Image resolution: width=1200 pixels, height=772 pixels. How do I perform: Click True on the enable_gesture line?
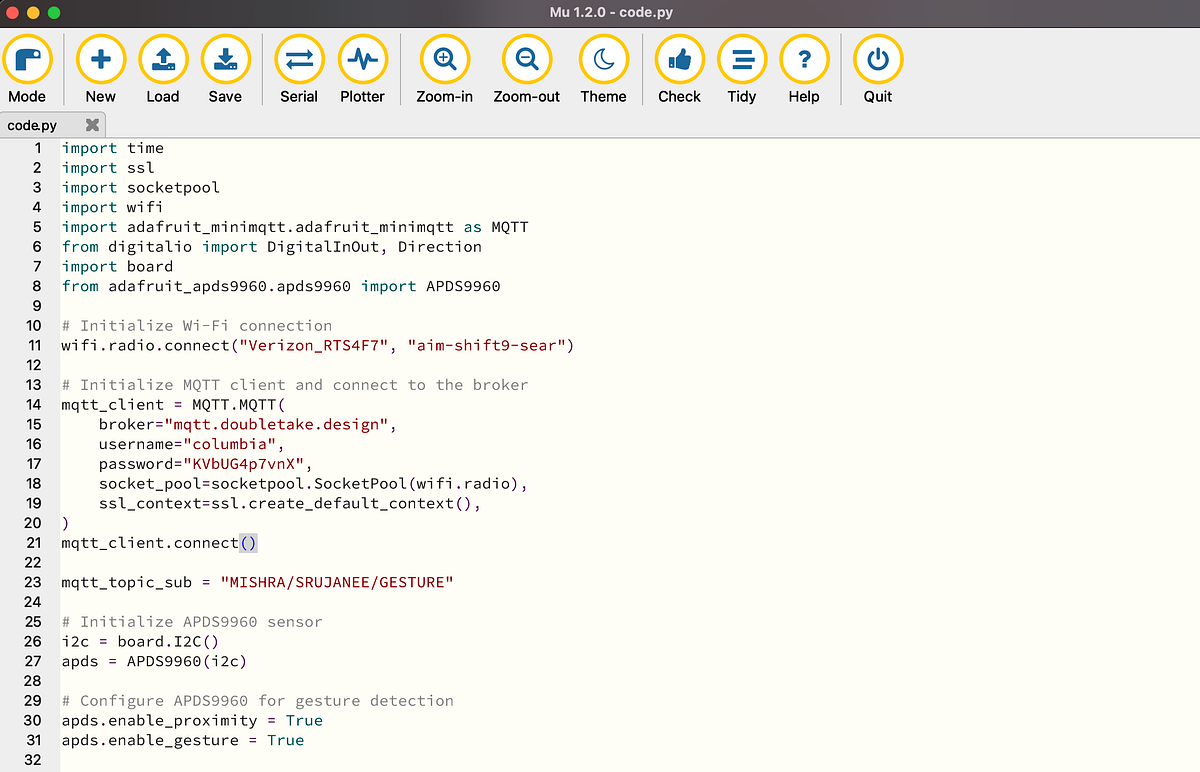pyautogui.click(x=285, y=740)
